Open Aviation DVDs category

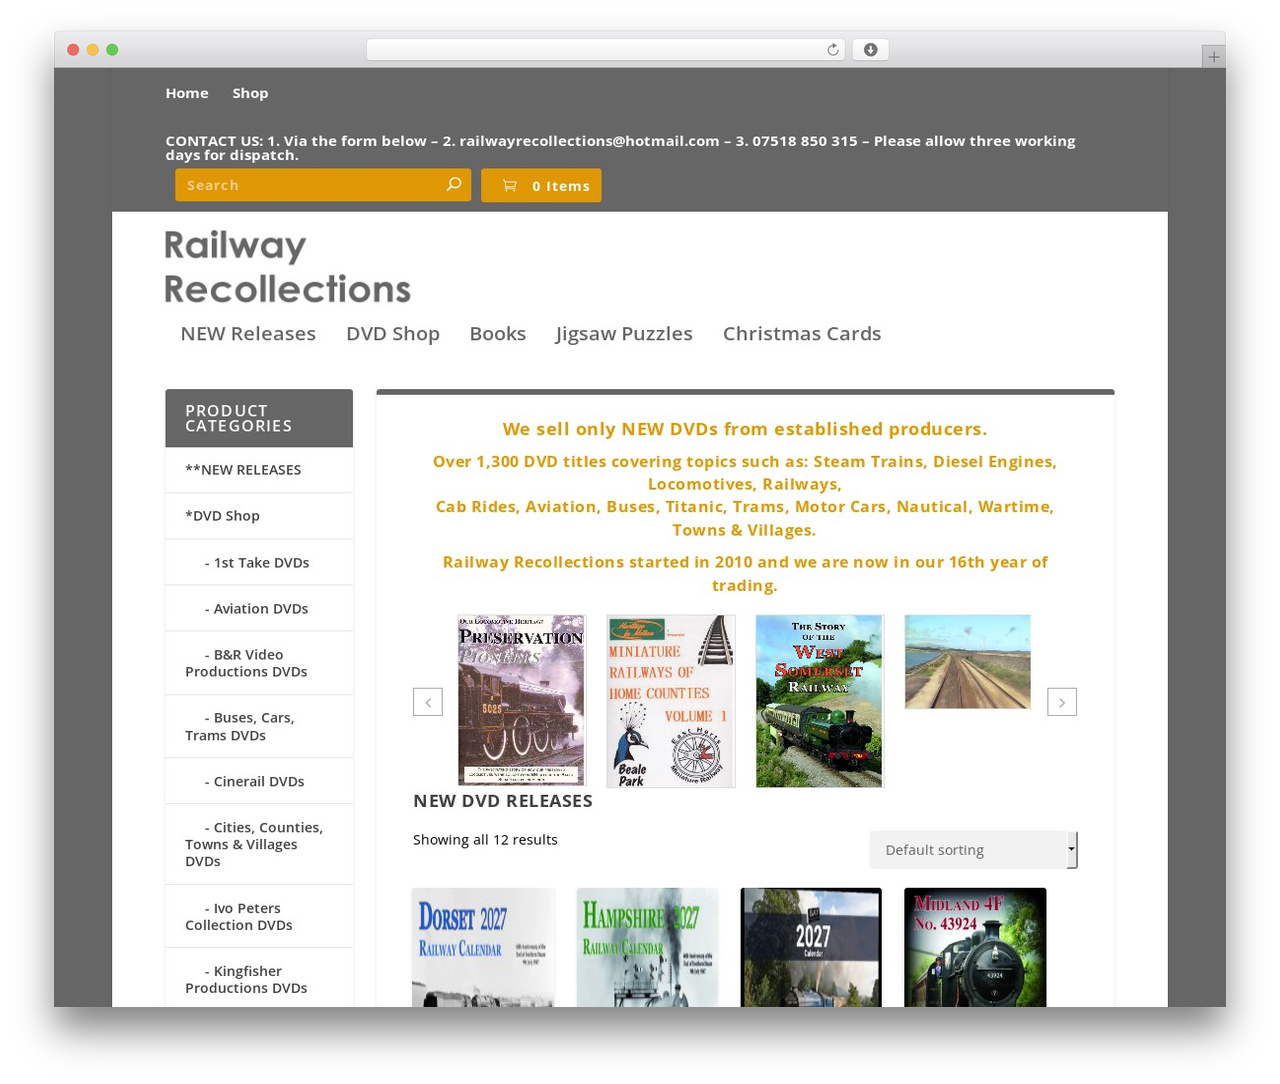(x=259, y=609)
